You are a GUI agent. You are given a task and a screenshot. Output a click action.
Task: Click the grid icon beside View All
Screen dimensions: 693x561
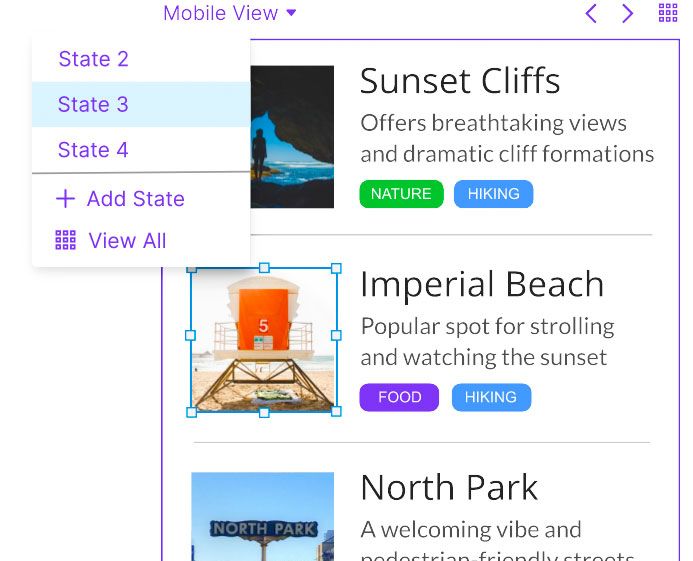pyautogui.click(x=65, y=240)
